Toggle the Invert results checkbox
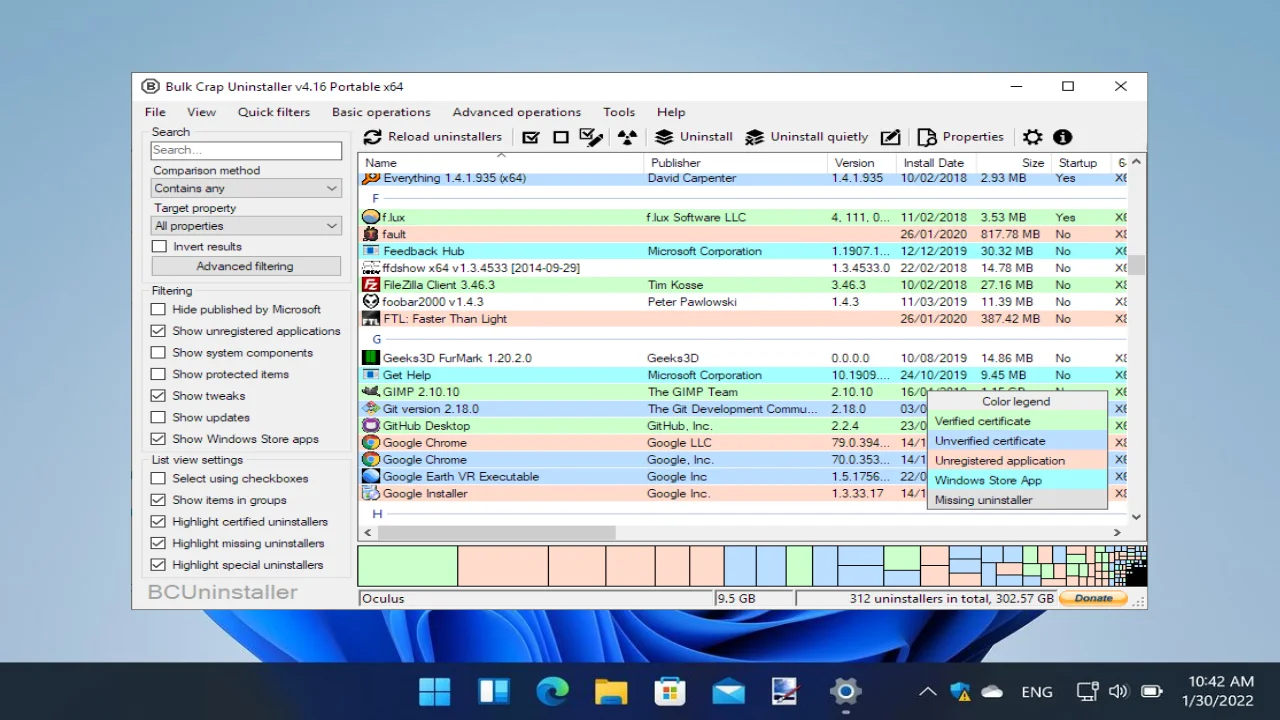The image size is (1280, 720). click(159, 246)
